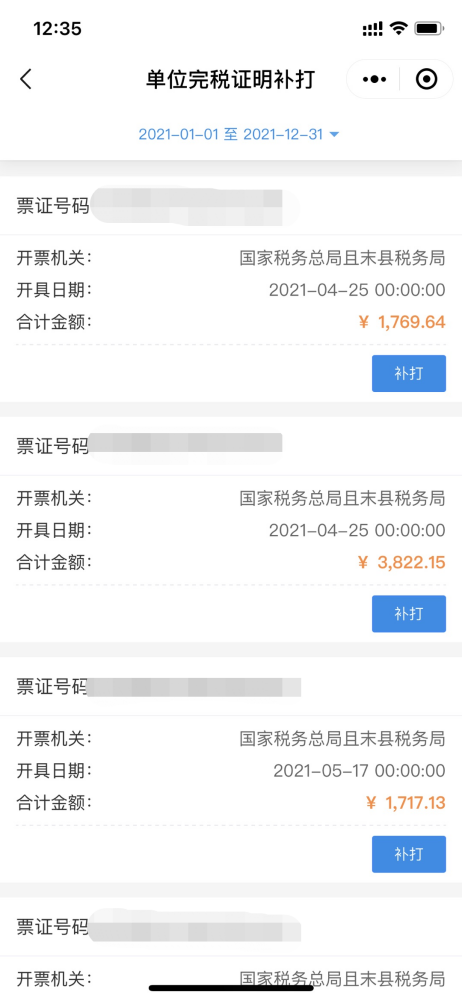Tap the ¥ 3,822.15 total amount

pyautogui.click(x=402, y=562)
